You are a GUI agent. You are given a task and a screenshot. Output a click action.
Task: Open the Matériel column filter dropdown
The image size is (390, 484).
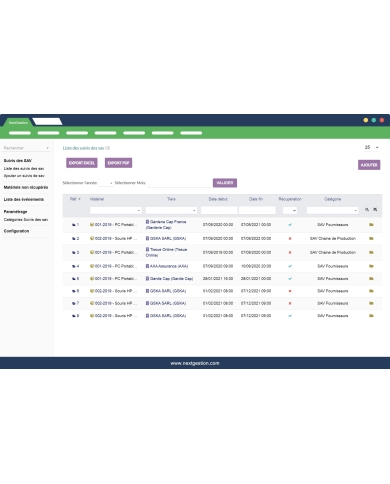pos(116,210)
